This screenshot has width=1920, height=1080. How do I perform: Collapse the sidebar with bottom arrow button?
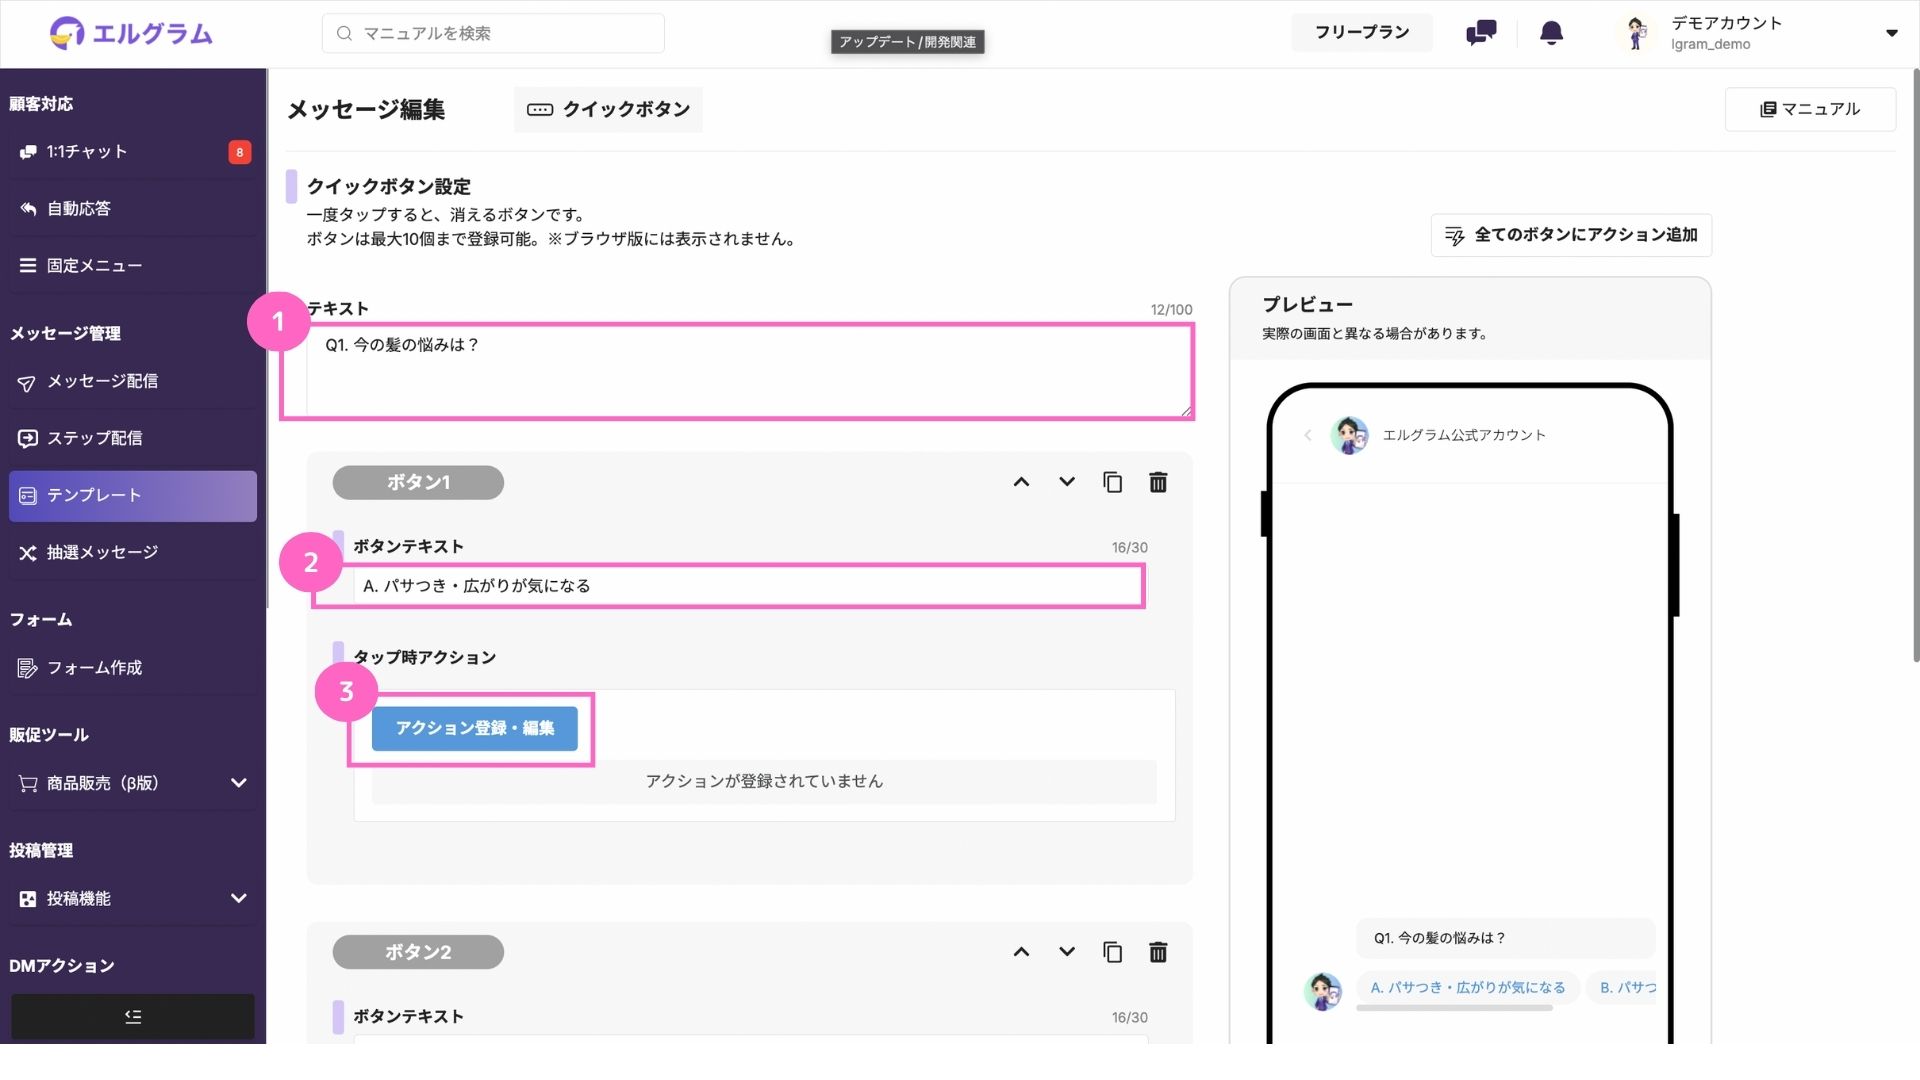(x=133, y=1017)
